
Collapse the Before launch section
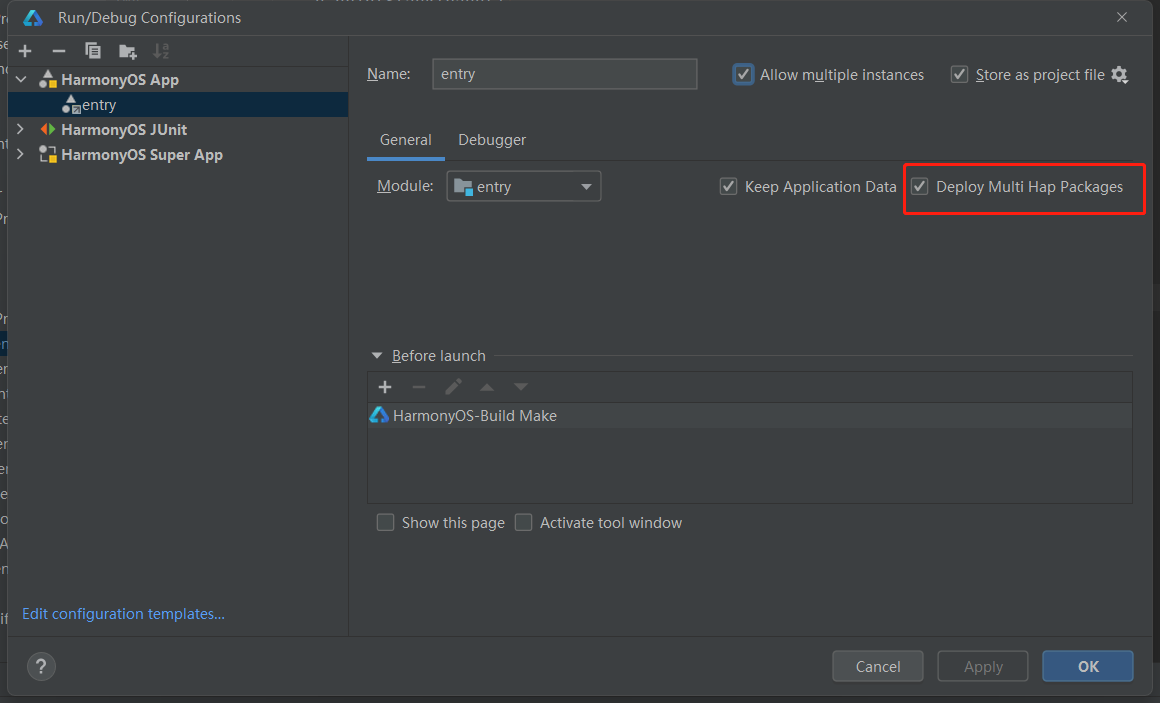pos(377,356)
